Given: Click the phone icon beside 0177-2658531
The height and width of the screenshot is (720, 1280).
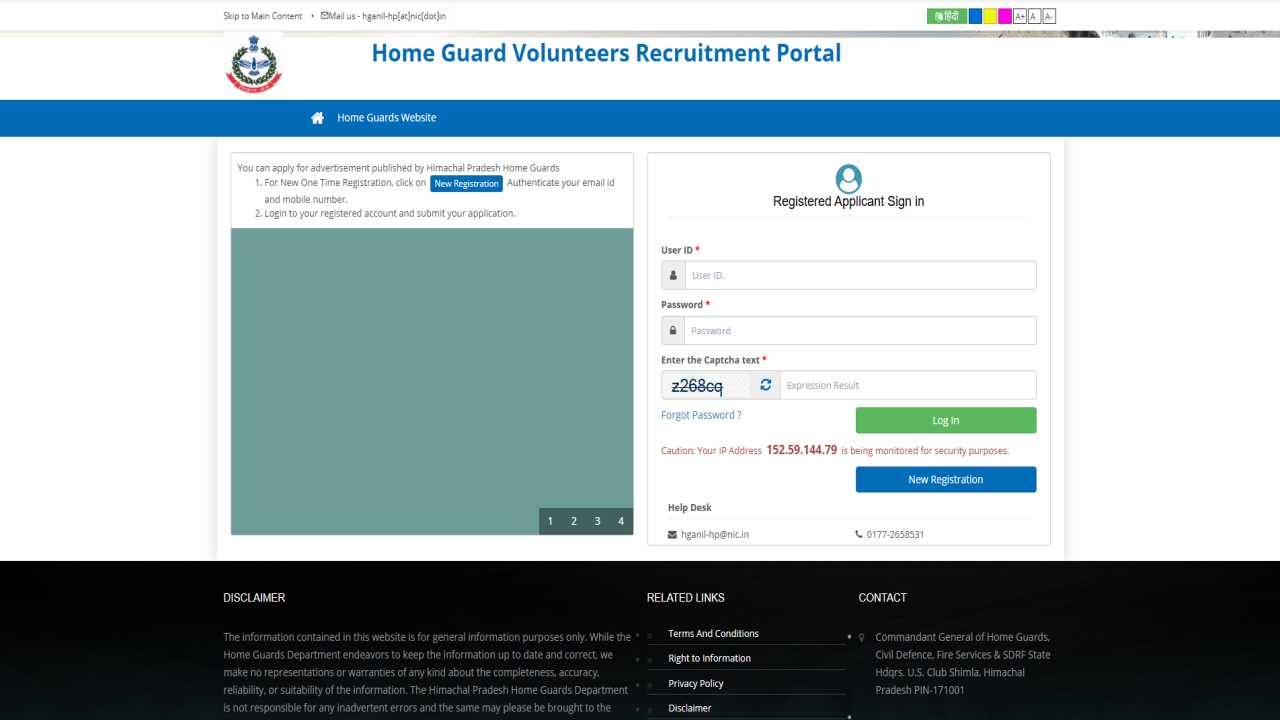Looking at the screenshot, I should (858, 534).
